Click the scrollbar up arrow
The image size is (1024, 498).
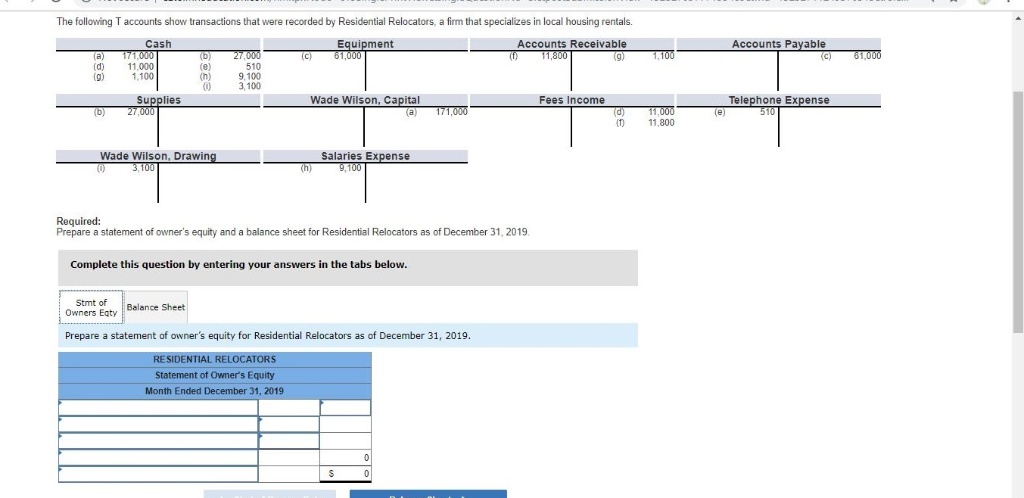(x=1018, y=16)
